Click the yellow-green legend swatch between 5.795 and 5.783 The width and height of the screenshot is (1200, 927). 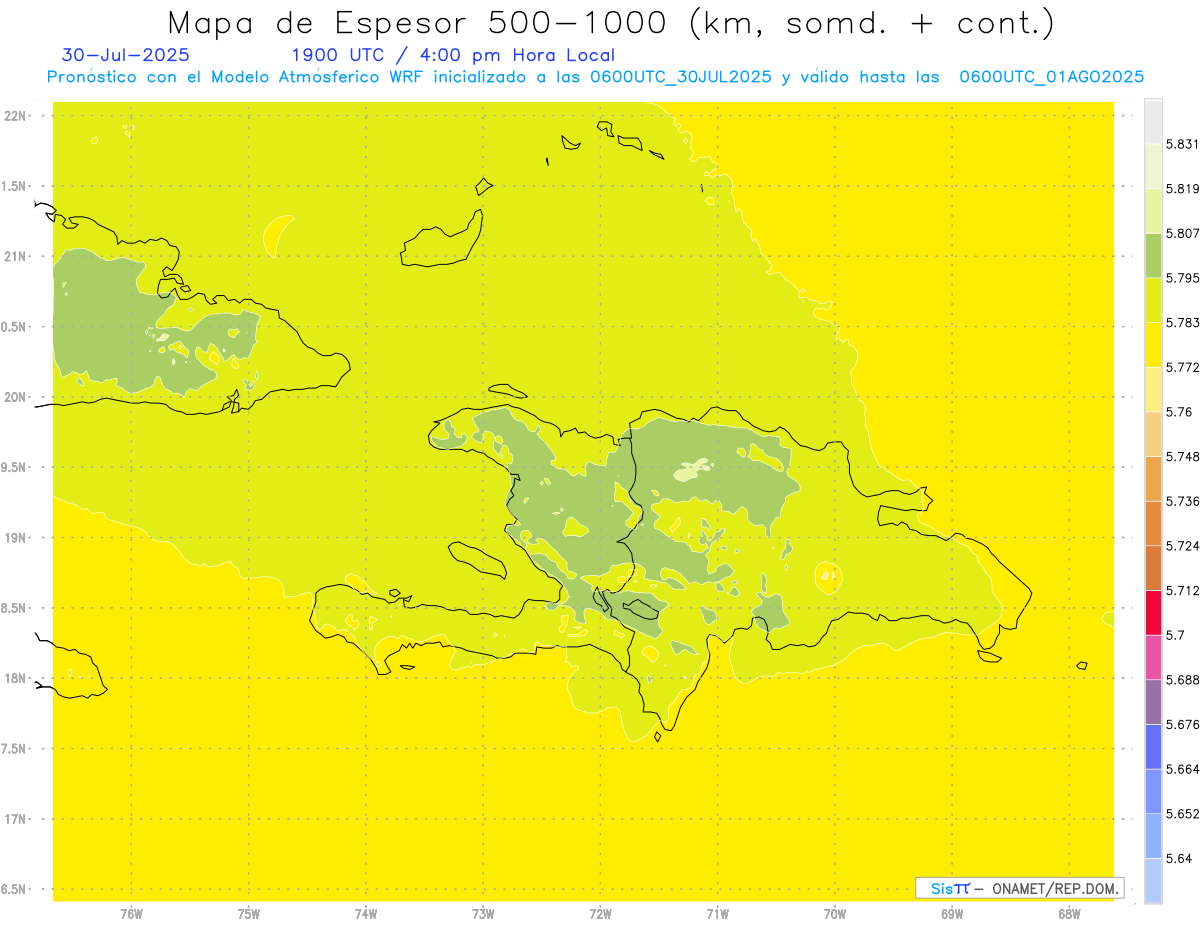click(1153, 300)
